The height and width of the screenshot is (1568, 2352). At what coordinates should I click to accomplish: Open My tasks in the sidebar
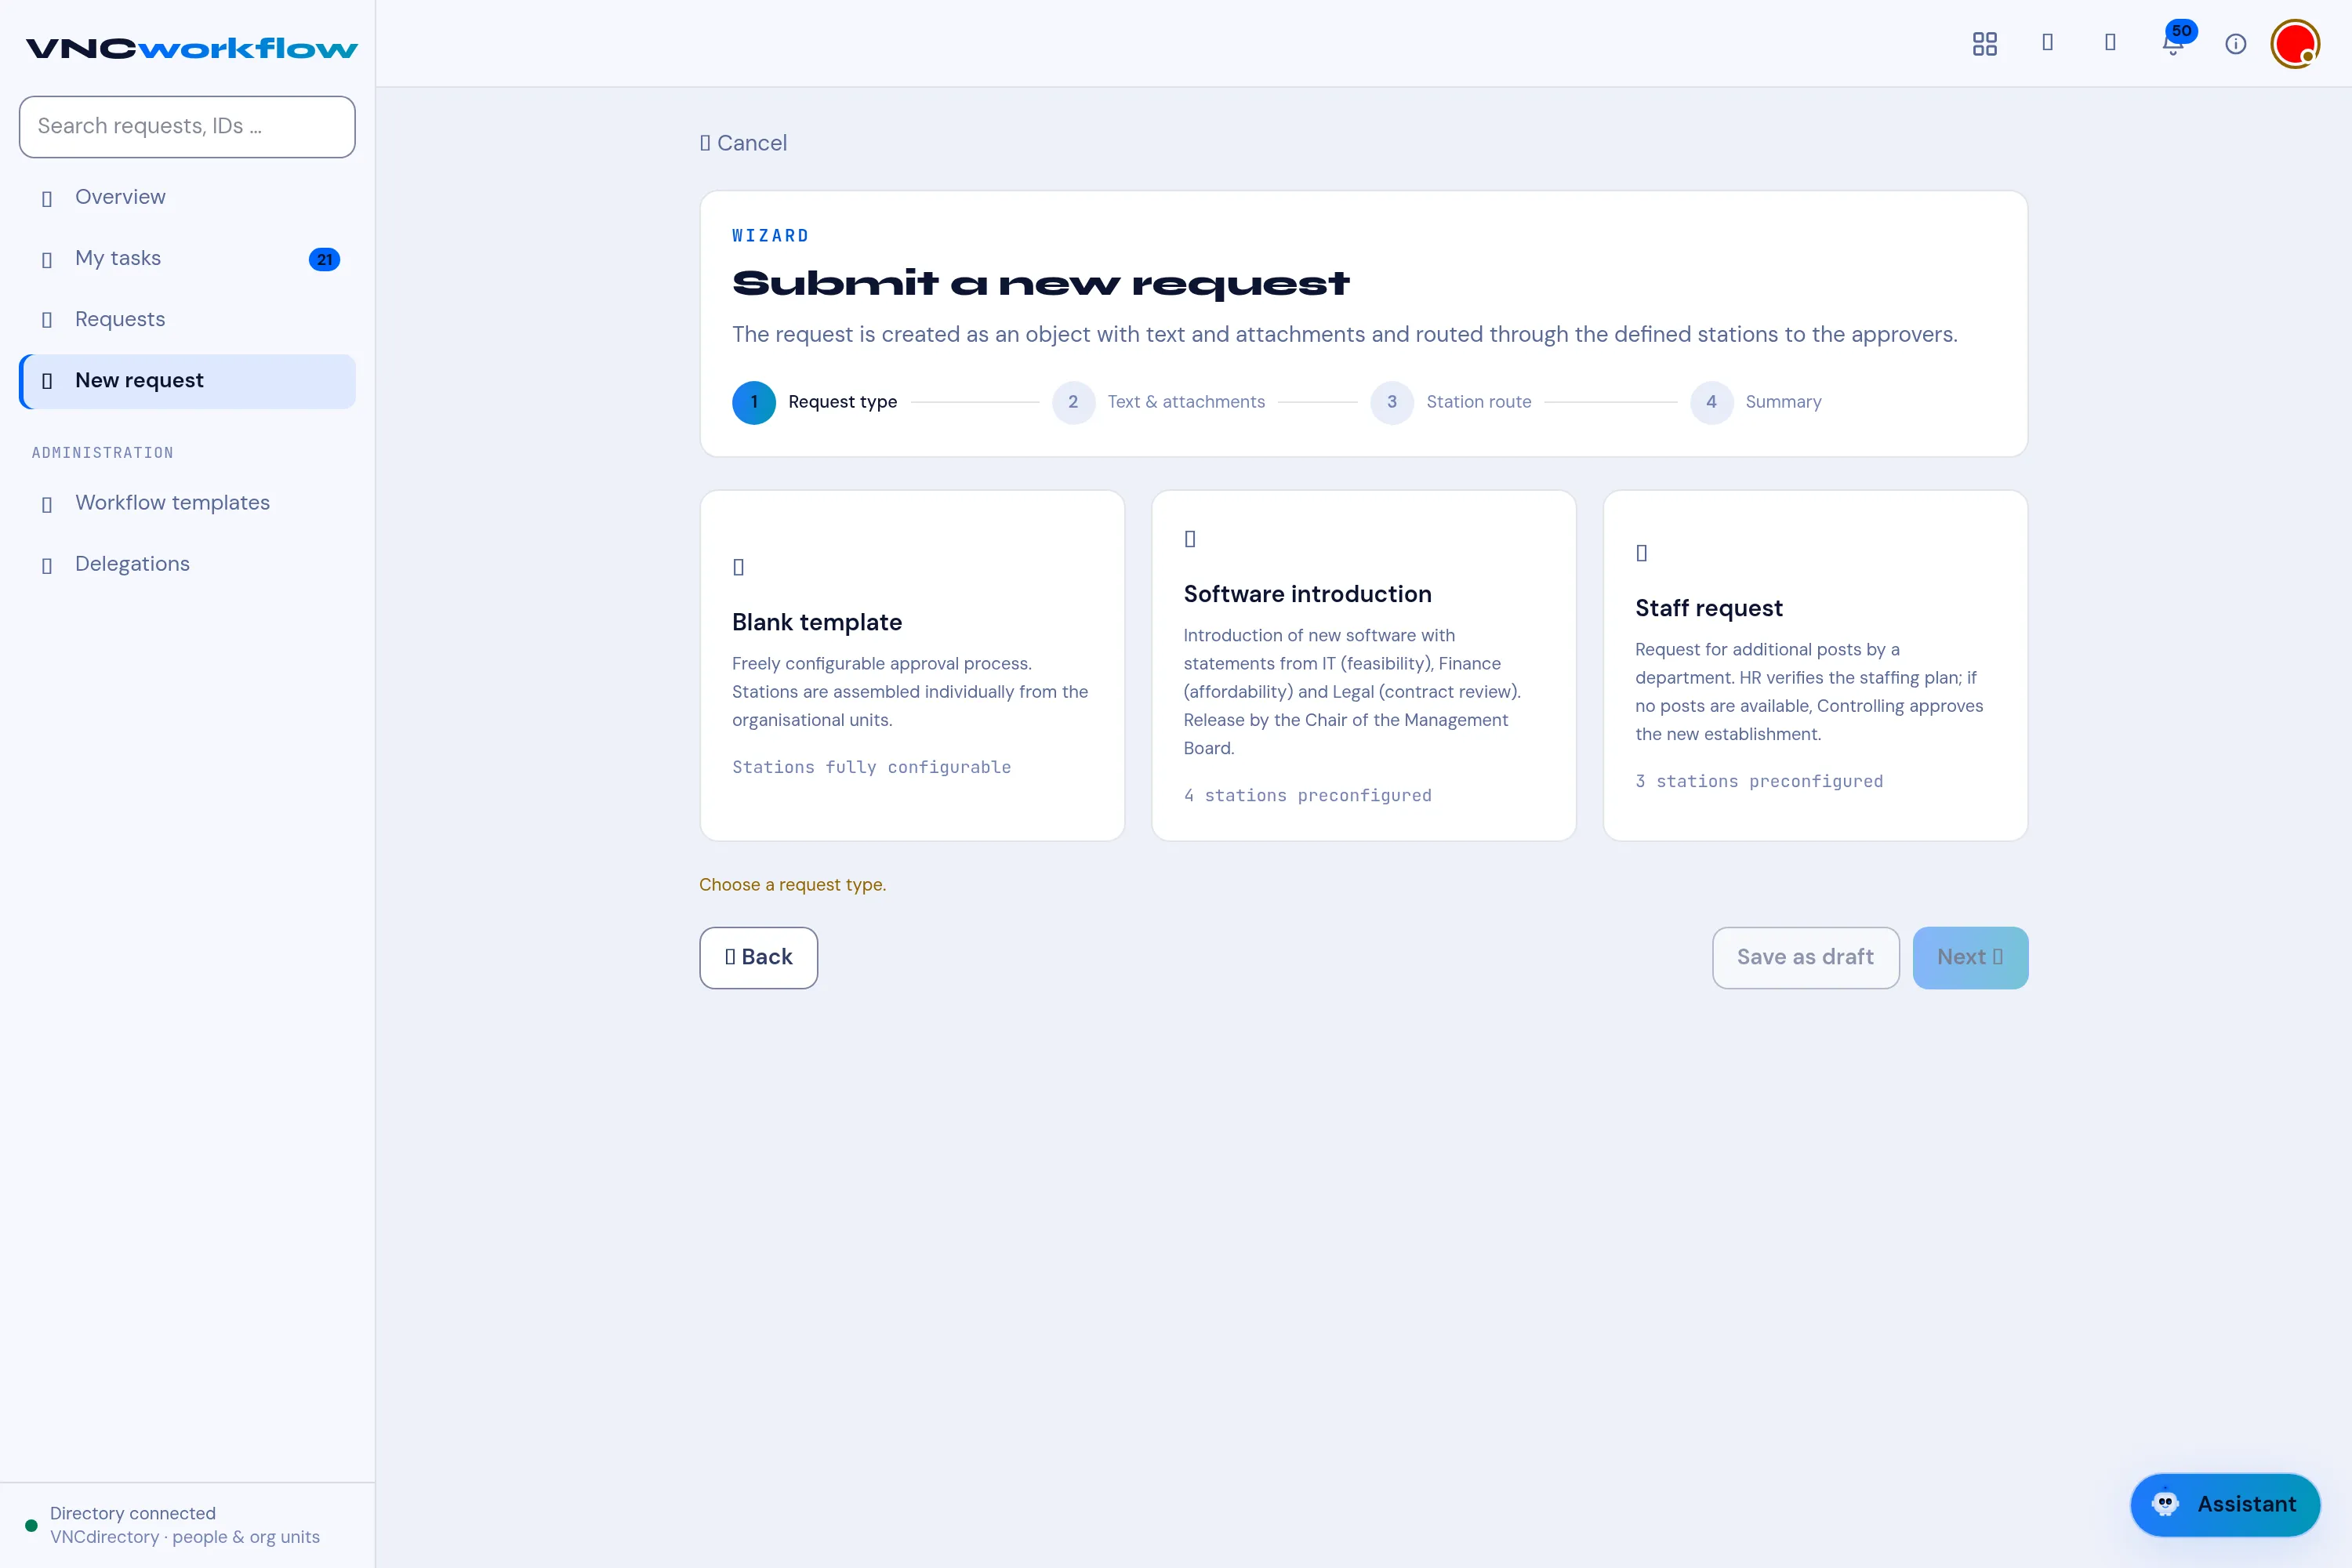click(x=187, y=259)
